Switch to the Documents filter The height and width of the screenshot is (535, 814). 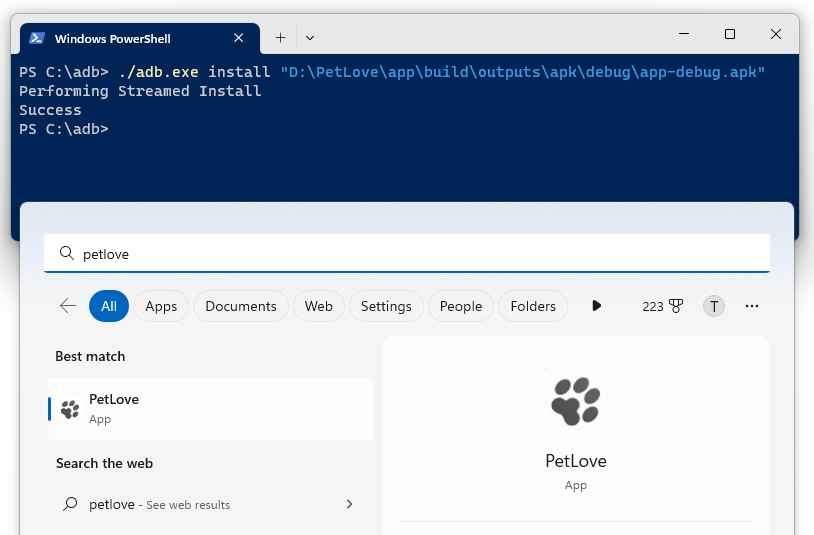241,306
